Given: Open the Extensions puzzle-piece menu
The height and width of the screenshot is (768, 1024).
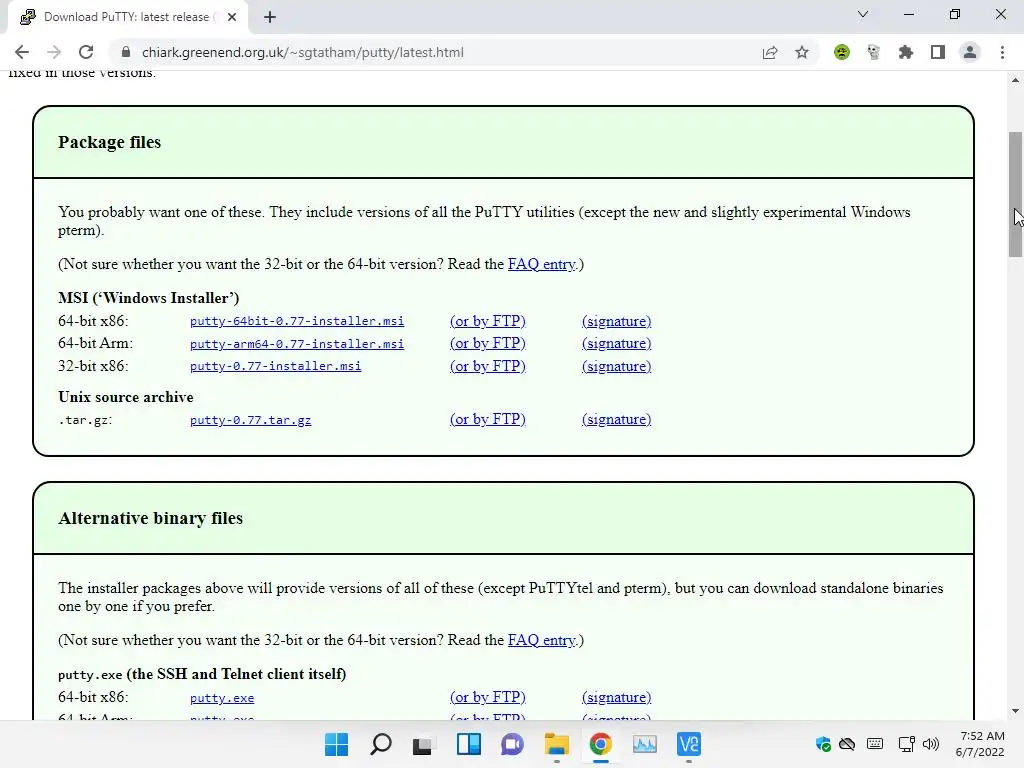Looking at the screenshot, I should (x=906, y=52).
